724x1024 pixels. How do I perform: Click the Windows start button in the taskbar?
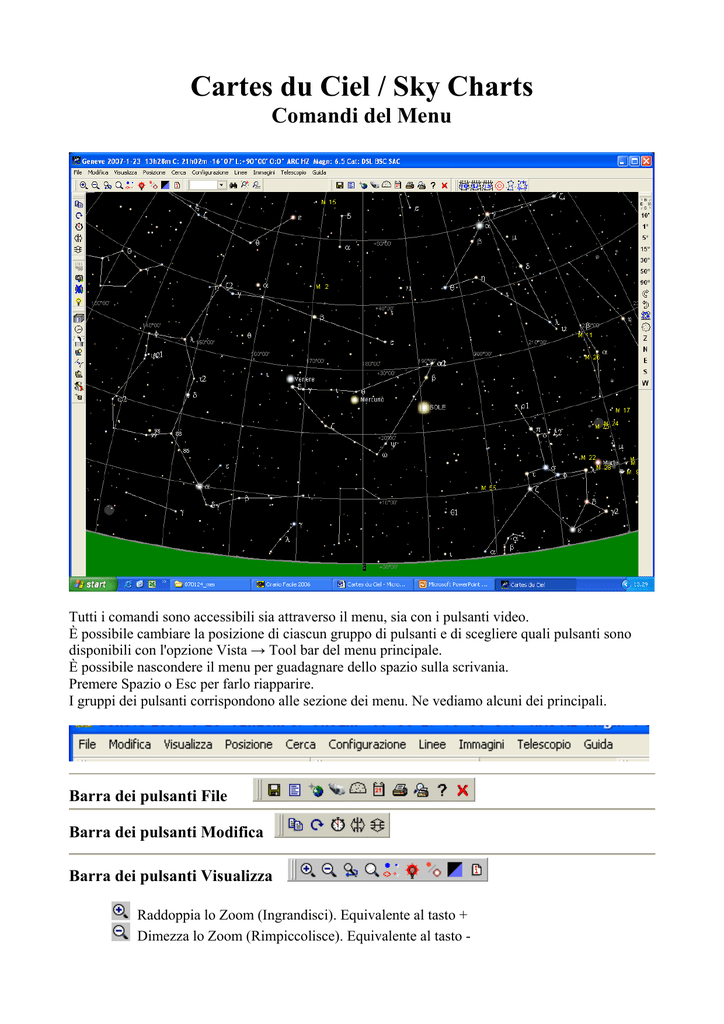[93, 584]
